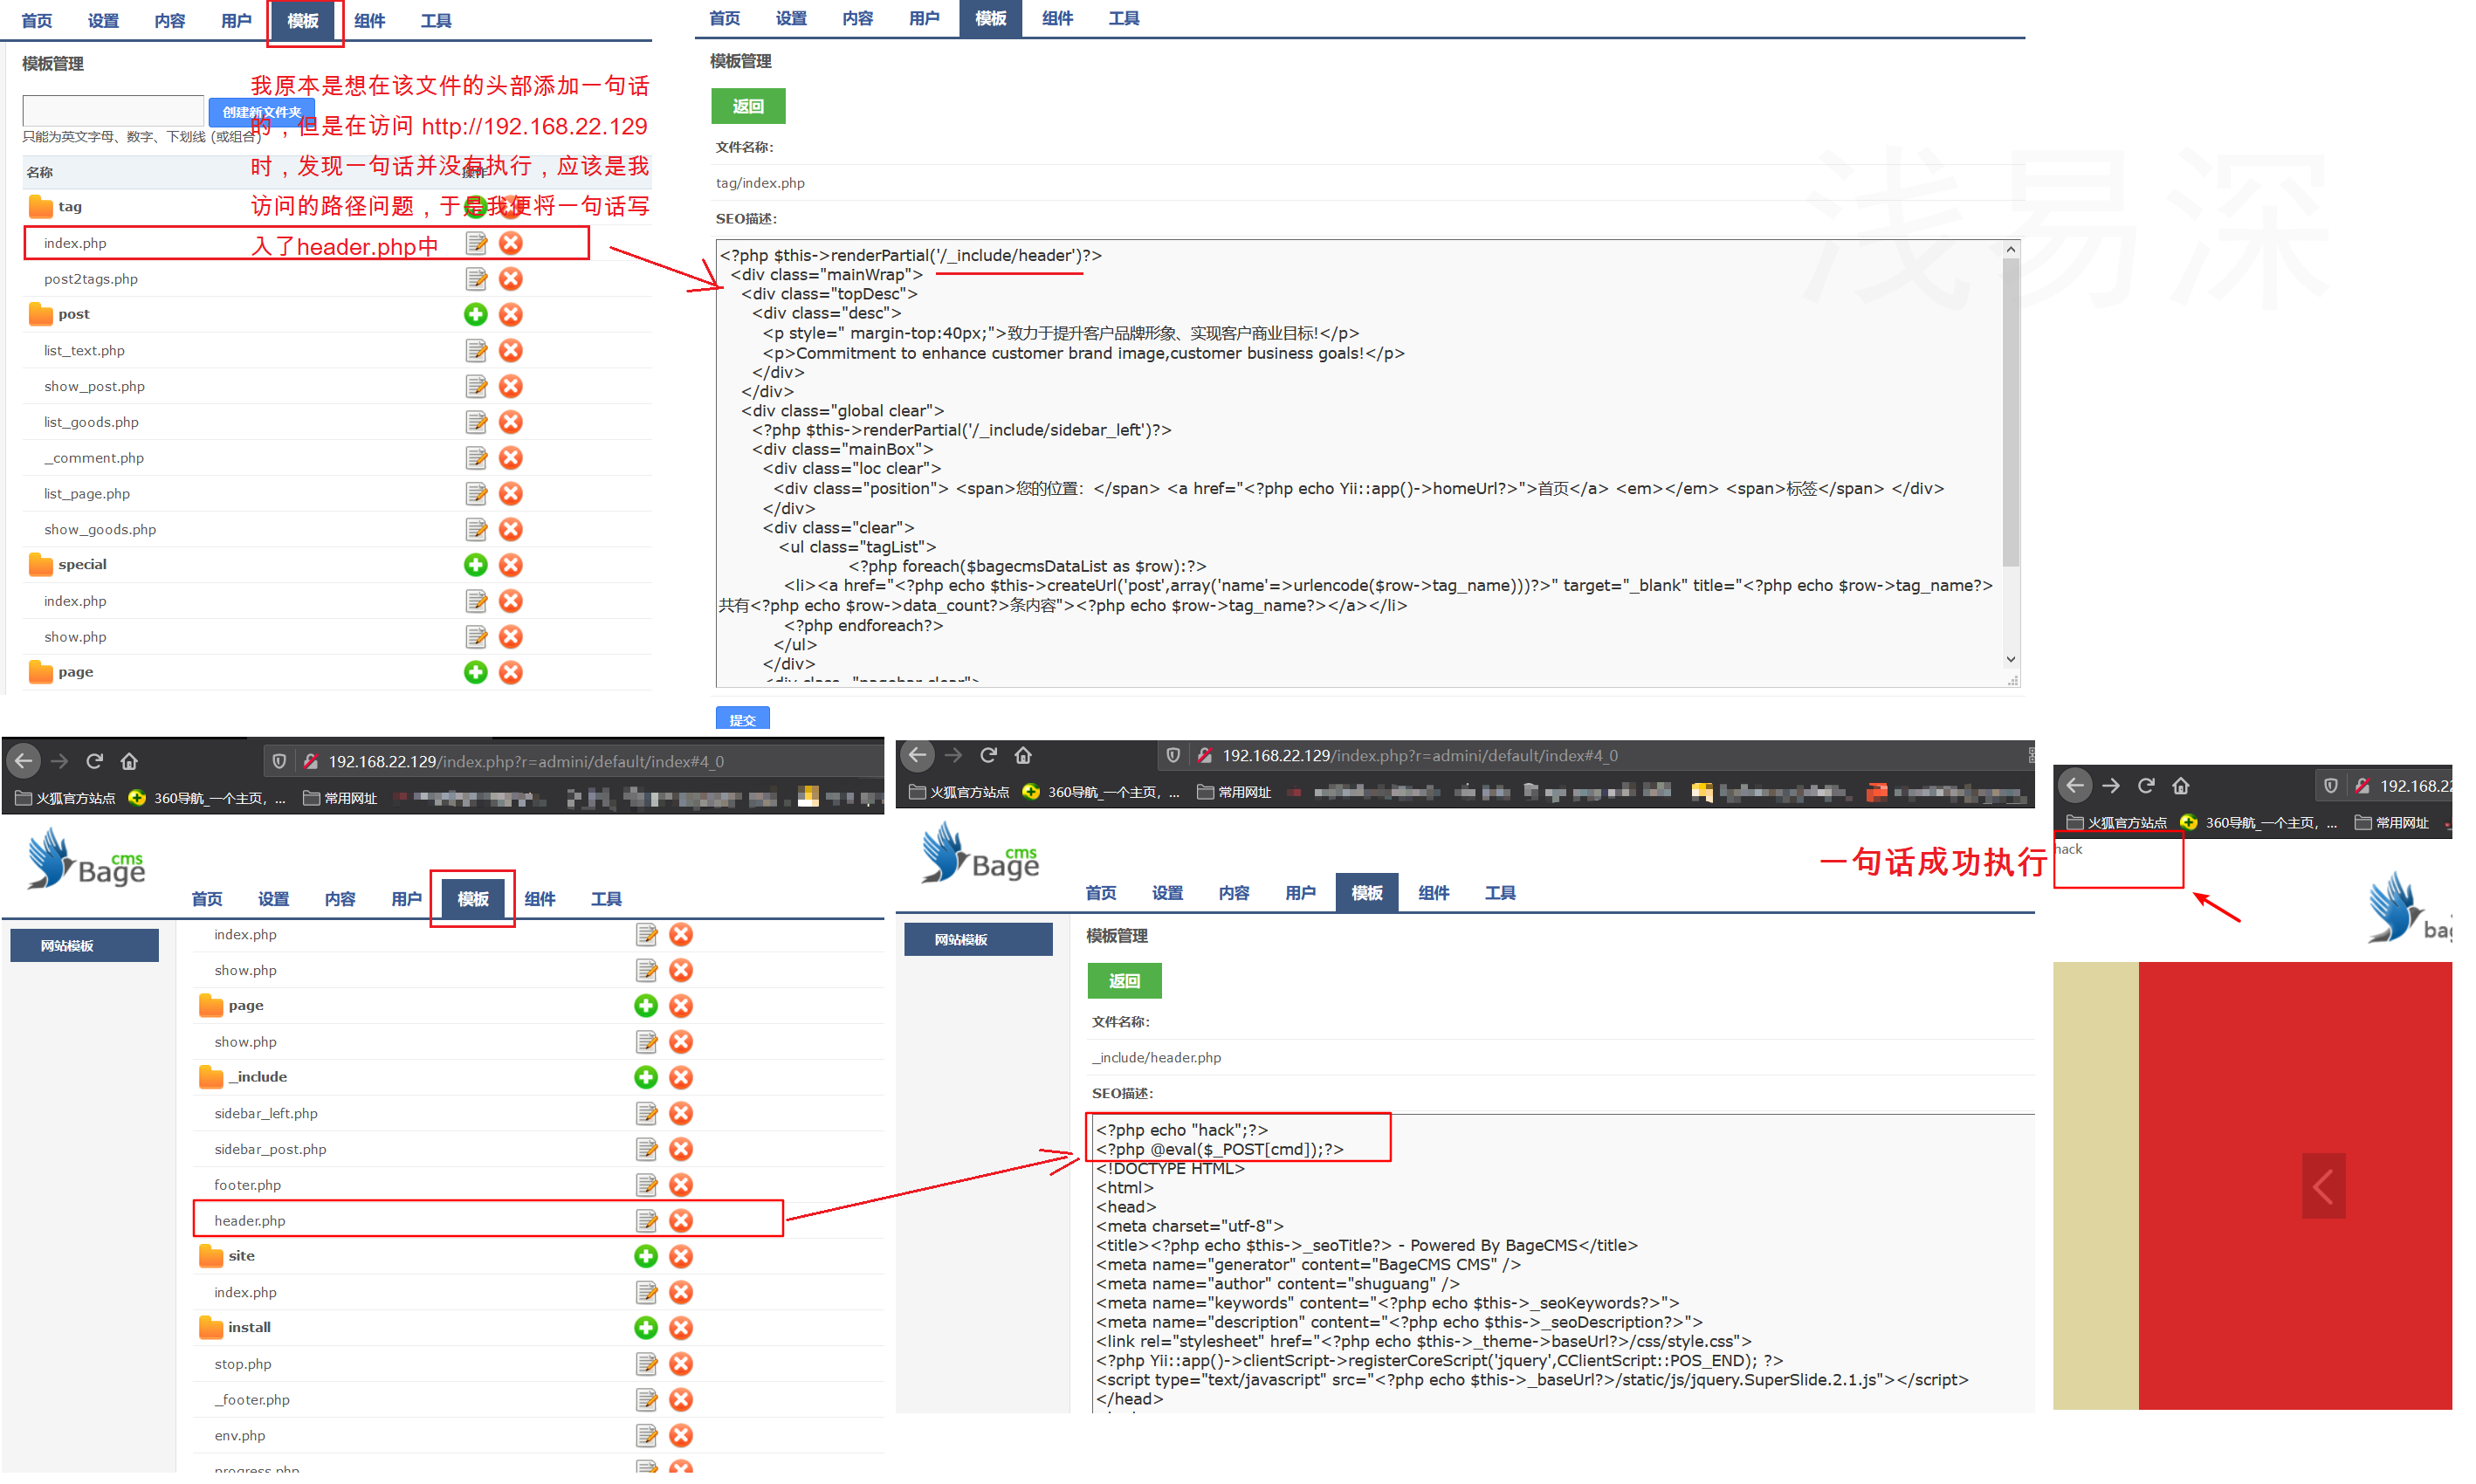Click the green plus beside the site folder

click(x=646, y=1256)
